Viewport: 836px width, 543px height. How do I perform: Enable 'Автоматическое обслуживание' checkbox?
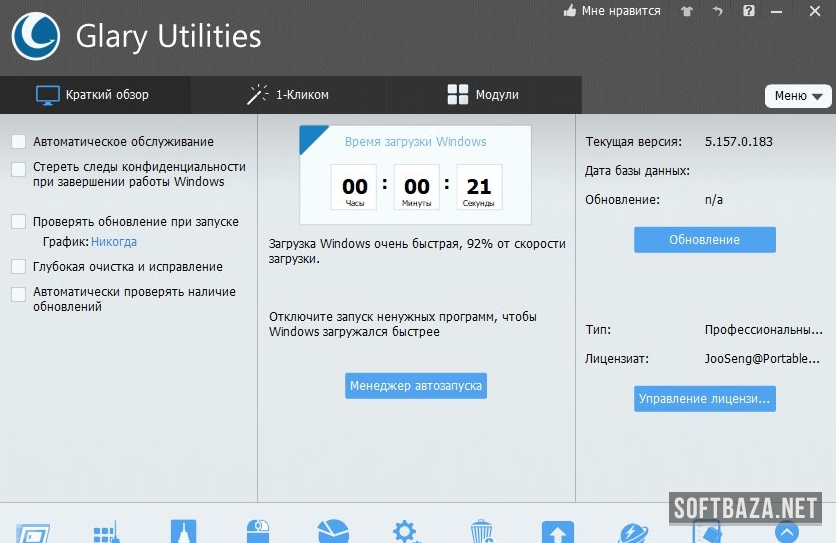(x=19, y=142)
